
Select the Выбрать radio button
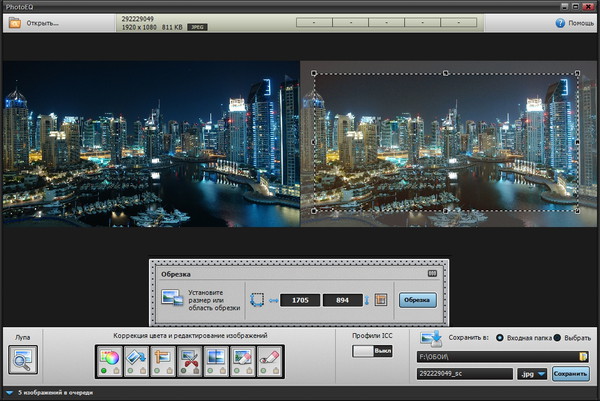[x=557, y=338]
